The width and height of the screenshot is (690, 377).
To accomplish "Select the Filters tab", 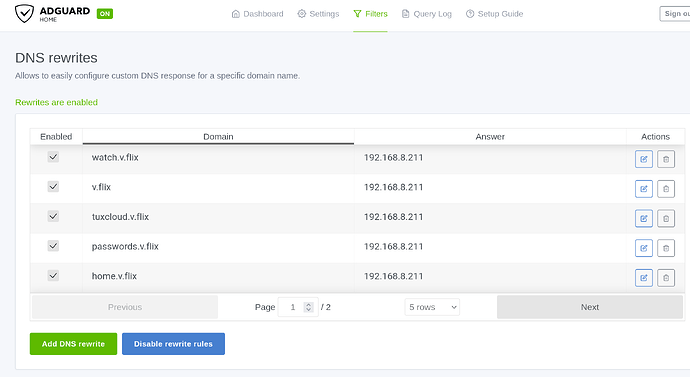I will pyautogui.click(x=370, y=14).
